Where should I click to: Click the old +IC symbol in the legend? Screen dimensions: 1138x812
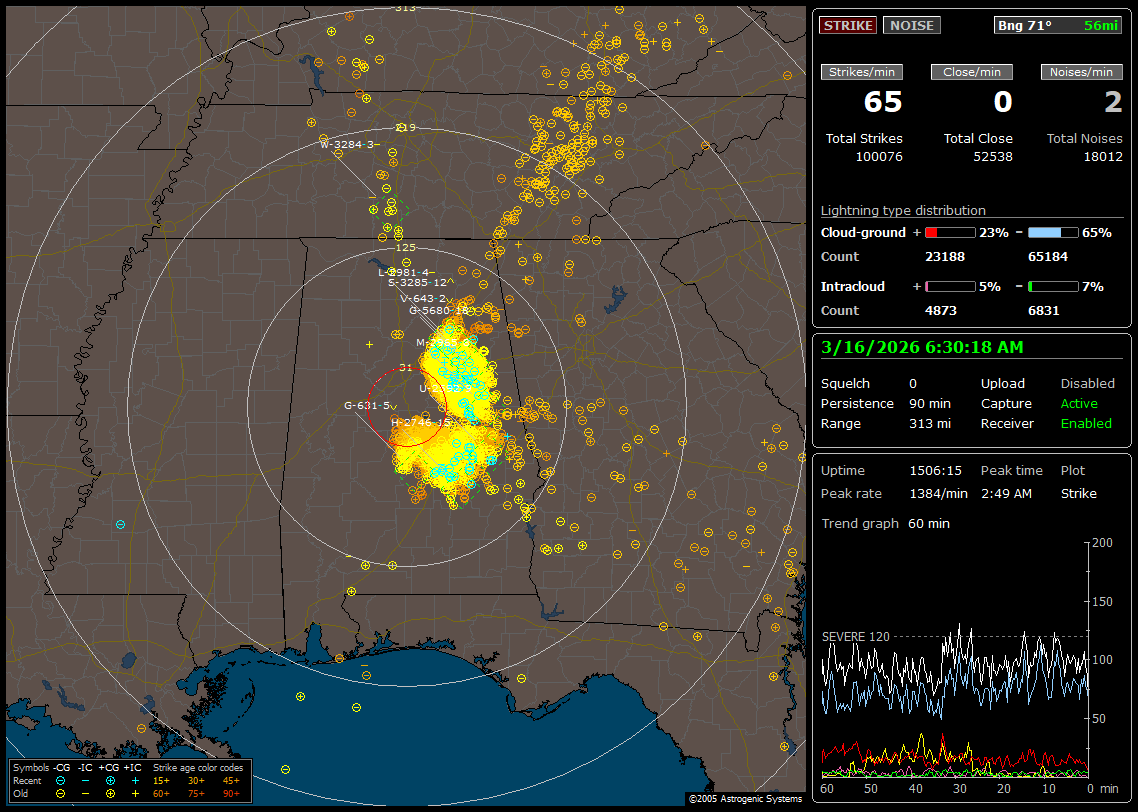coord(134,793)
